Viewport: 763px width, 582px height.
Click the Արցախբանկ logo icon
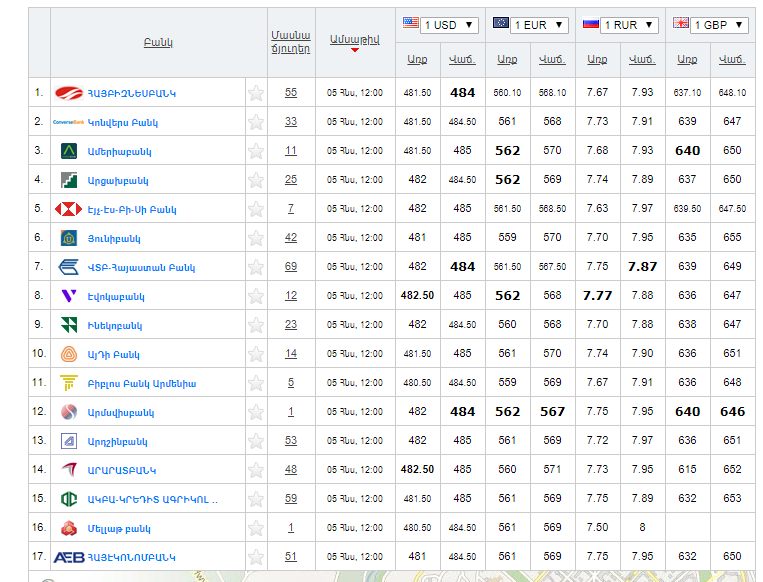(69, 180)
